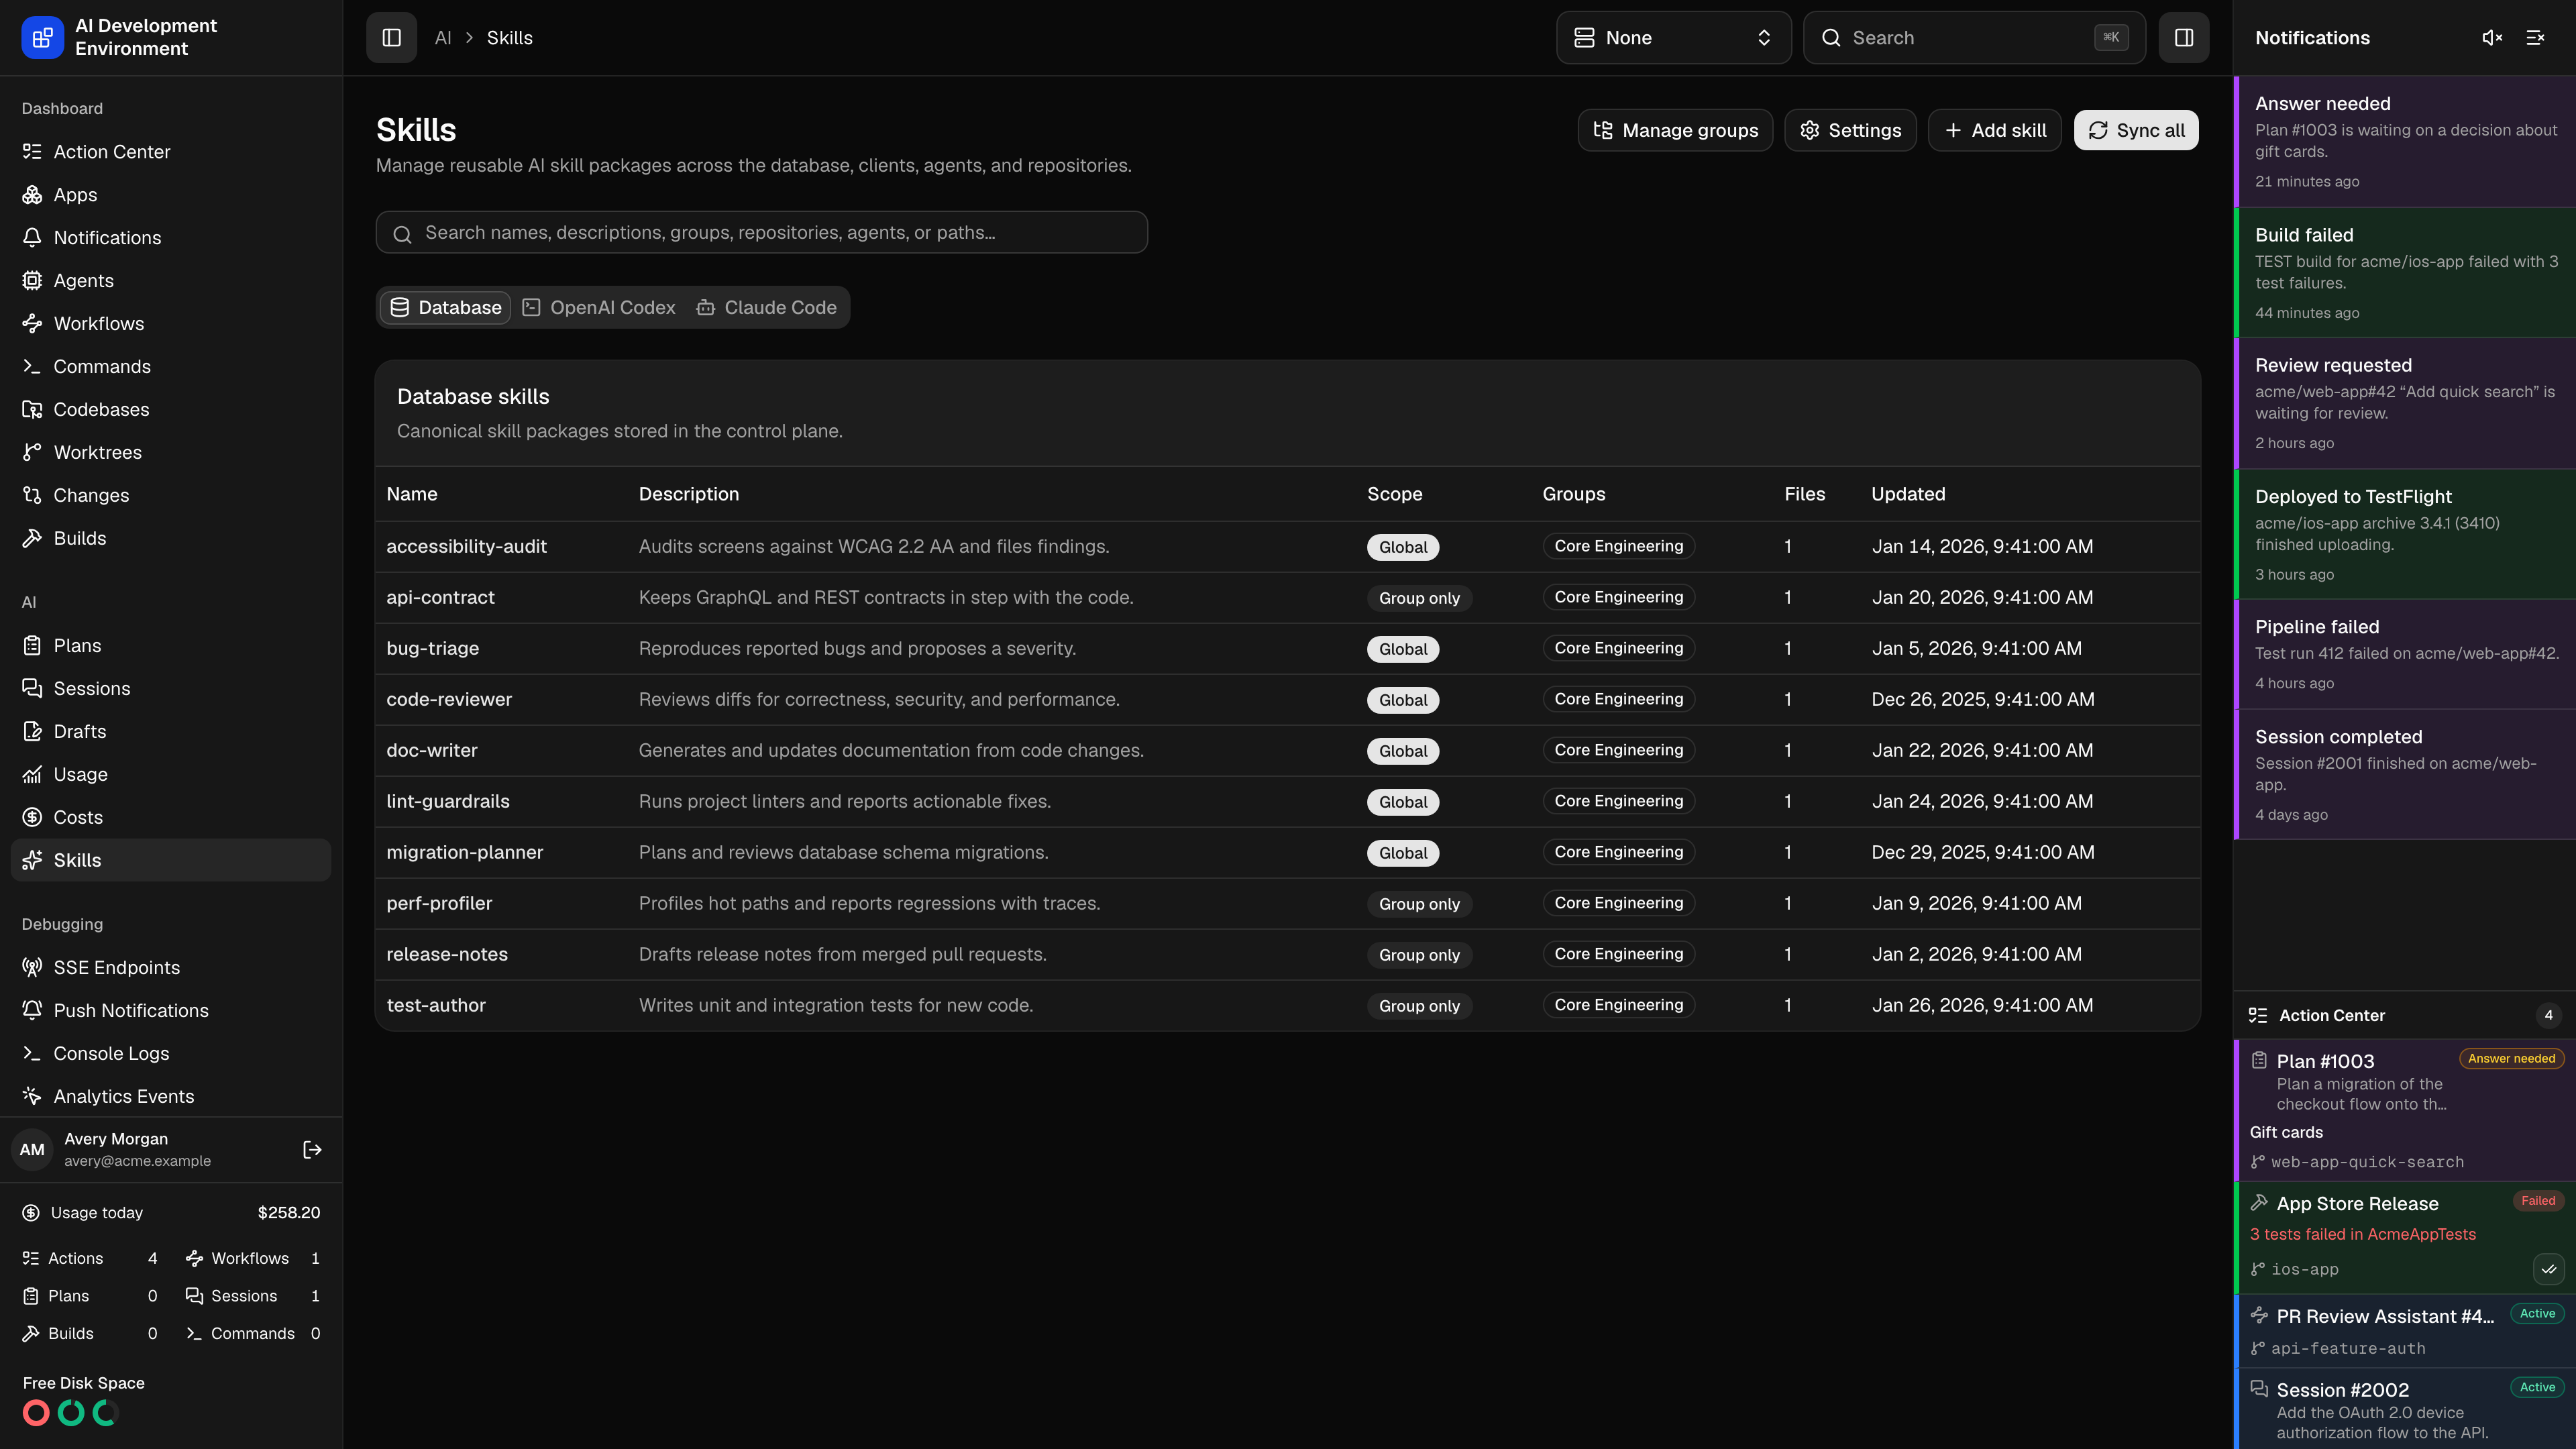This screenshot has height=1449, width=2576.
Task: Open Plan #1003 in Action Center
Action: (x=2405, y=1110)
